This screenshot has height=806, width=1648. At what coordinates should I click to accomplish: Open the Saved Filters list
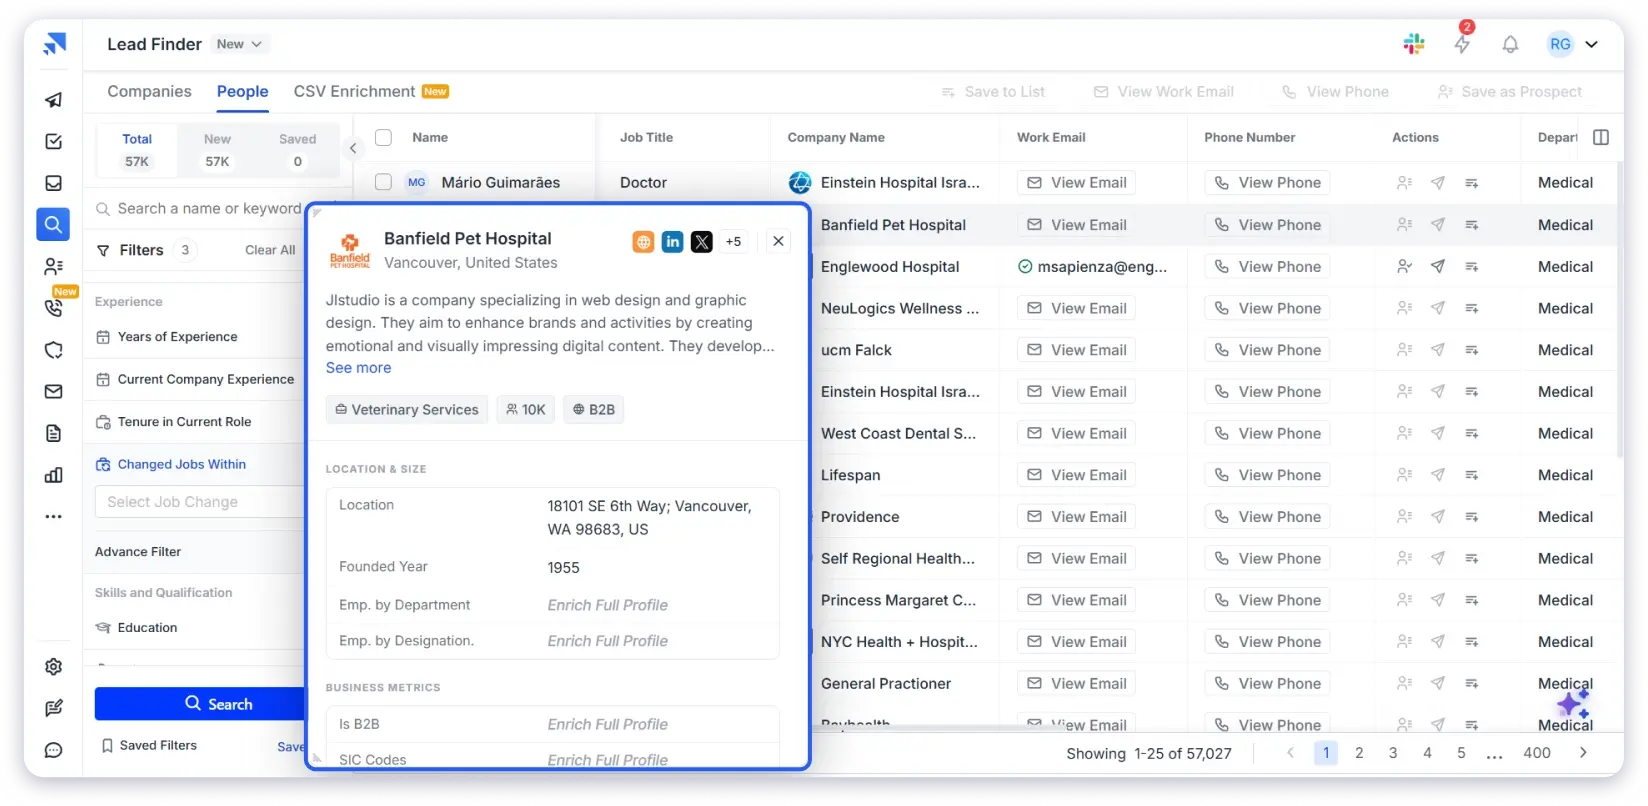(149, 746)
